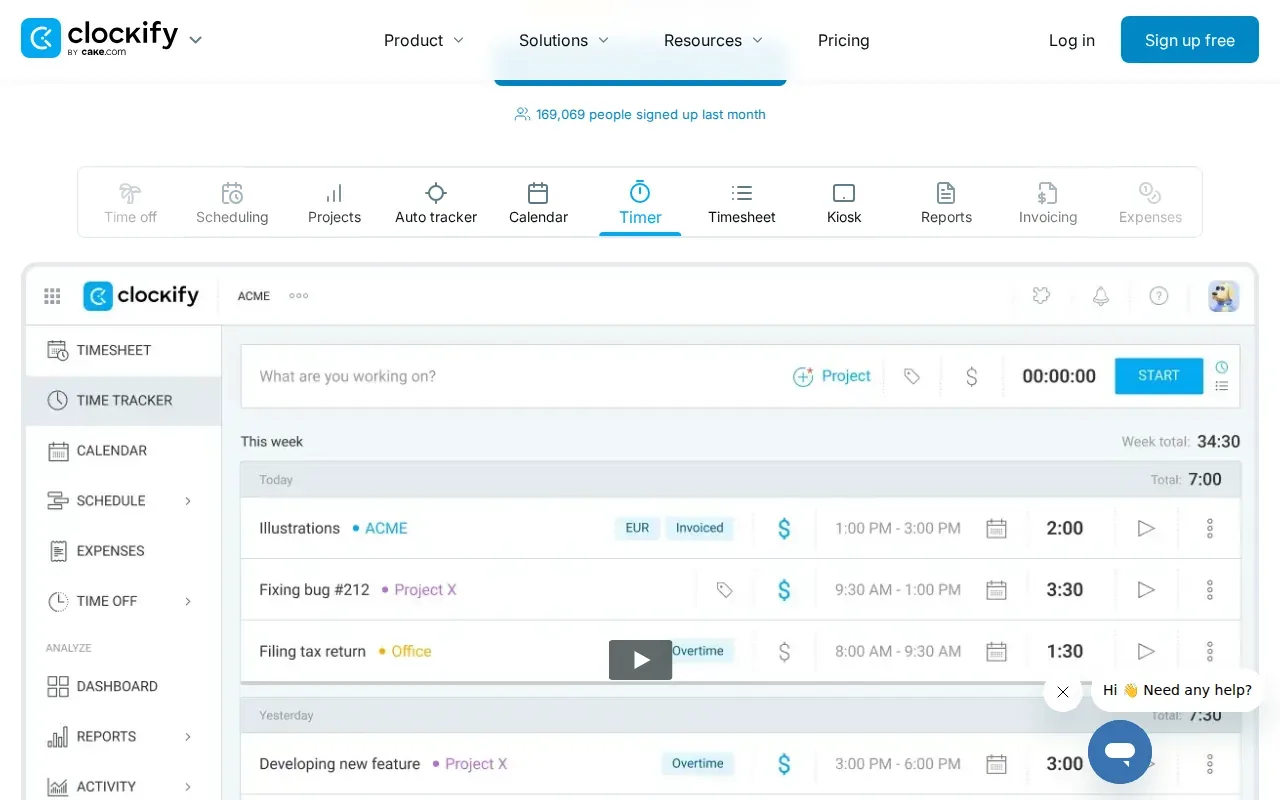1280x800 pixels.
Task: Click the app grid menu icon
Action: tap(52, 296)
